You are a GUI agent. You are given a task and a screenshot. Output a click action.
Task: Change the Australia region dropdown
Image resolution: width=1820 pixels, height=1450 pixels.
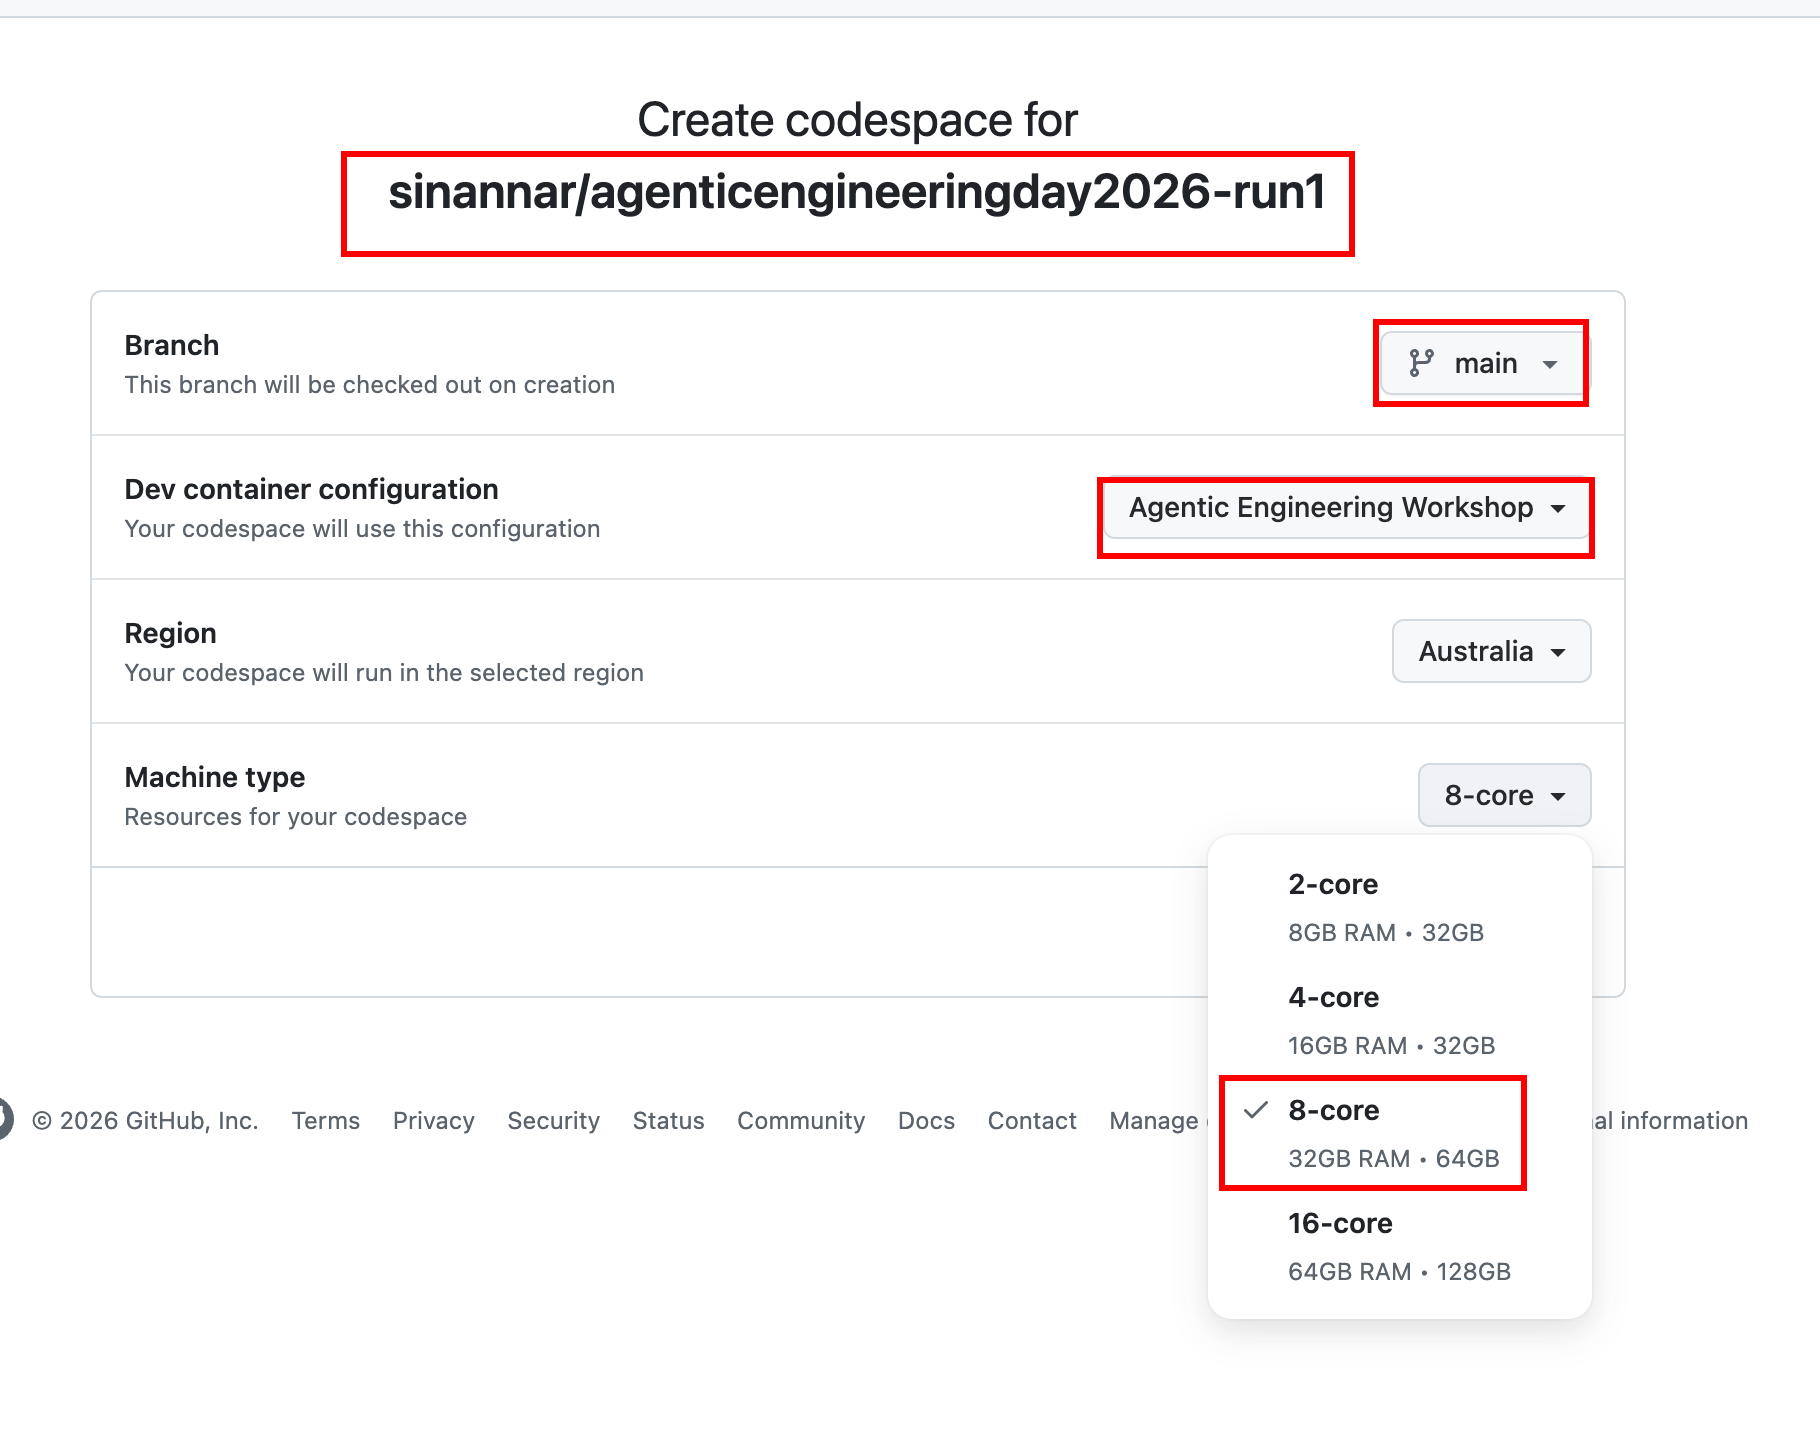pos(1491,651)
